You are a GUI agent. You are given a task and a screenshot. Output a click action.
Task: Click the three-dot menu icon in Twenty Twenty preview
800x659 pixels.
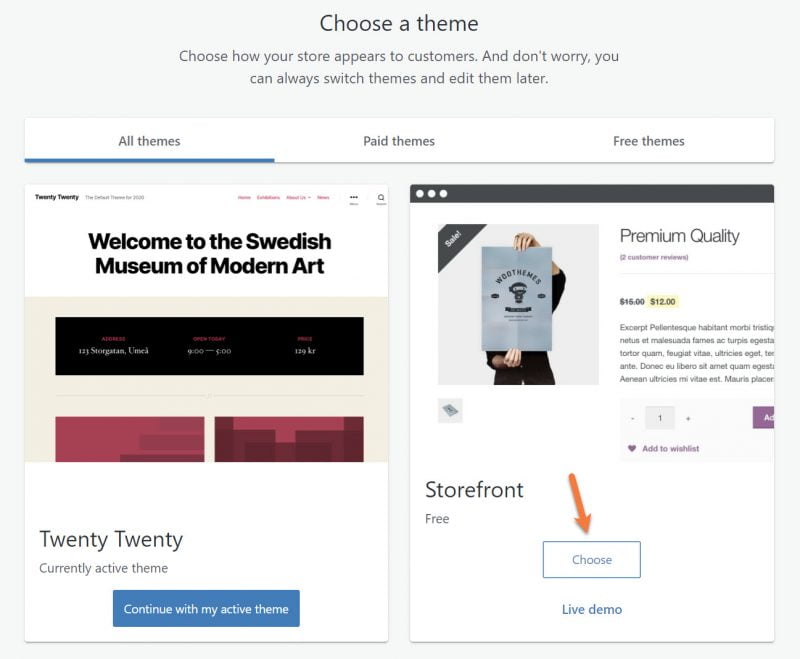tap(353, 198)
